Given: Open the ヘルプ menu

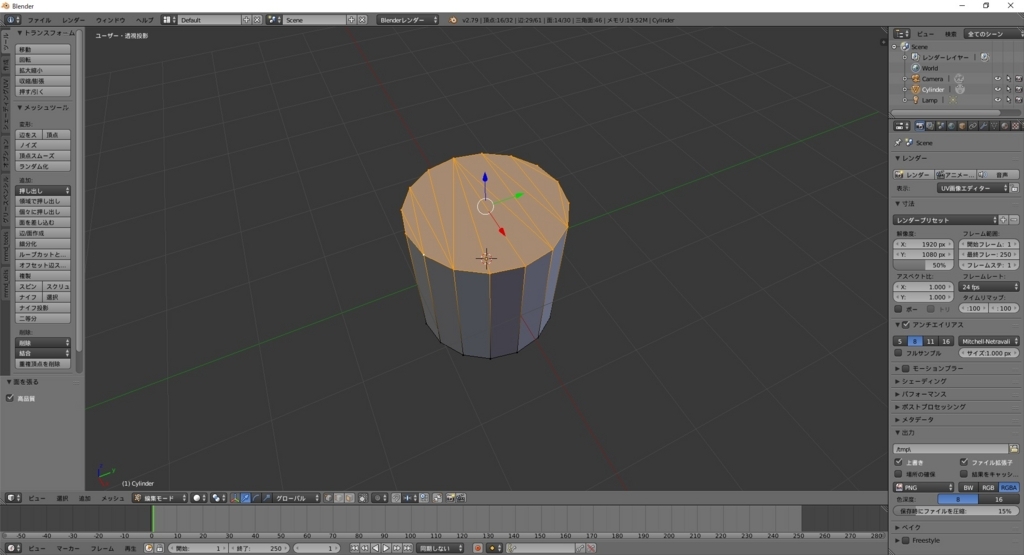Looking at the screenshot, I should point(144,20).
